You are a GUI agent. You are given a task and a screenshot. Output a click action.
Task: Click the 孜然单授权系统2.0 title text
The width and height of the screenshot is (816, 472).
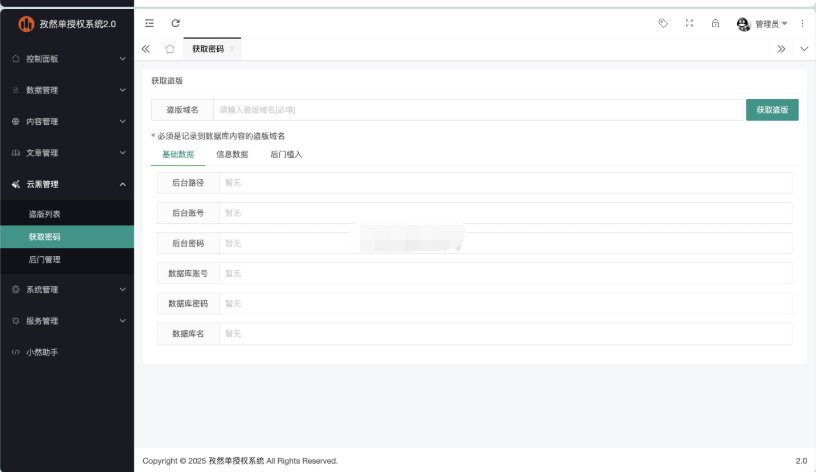click(x=78, y=24)
